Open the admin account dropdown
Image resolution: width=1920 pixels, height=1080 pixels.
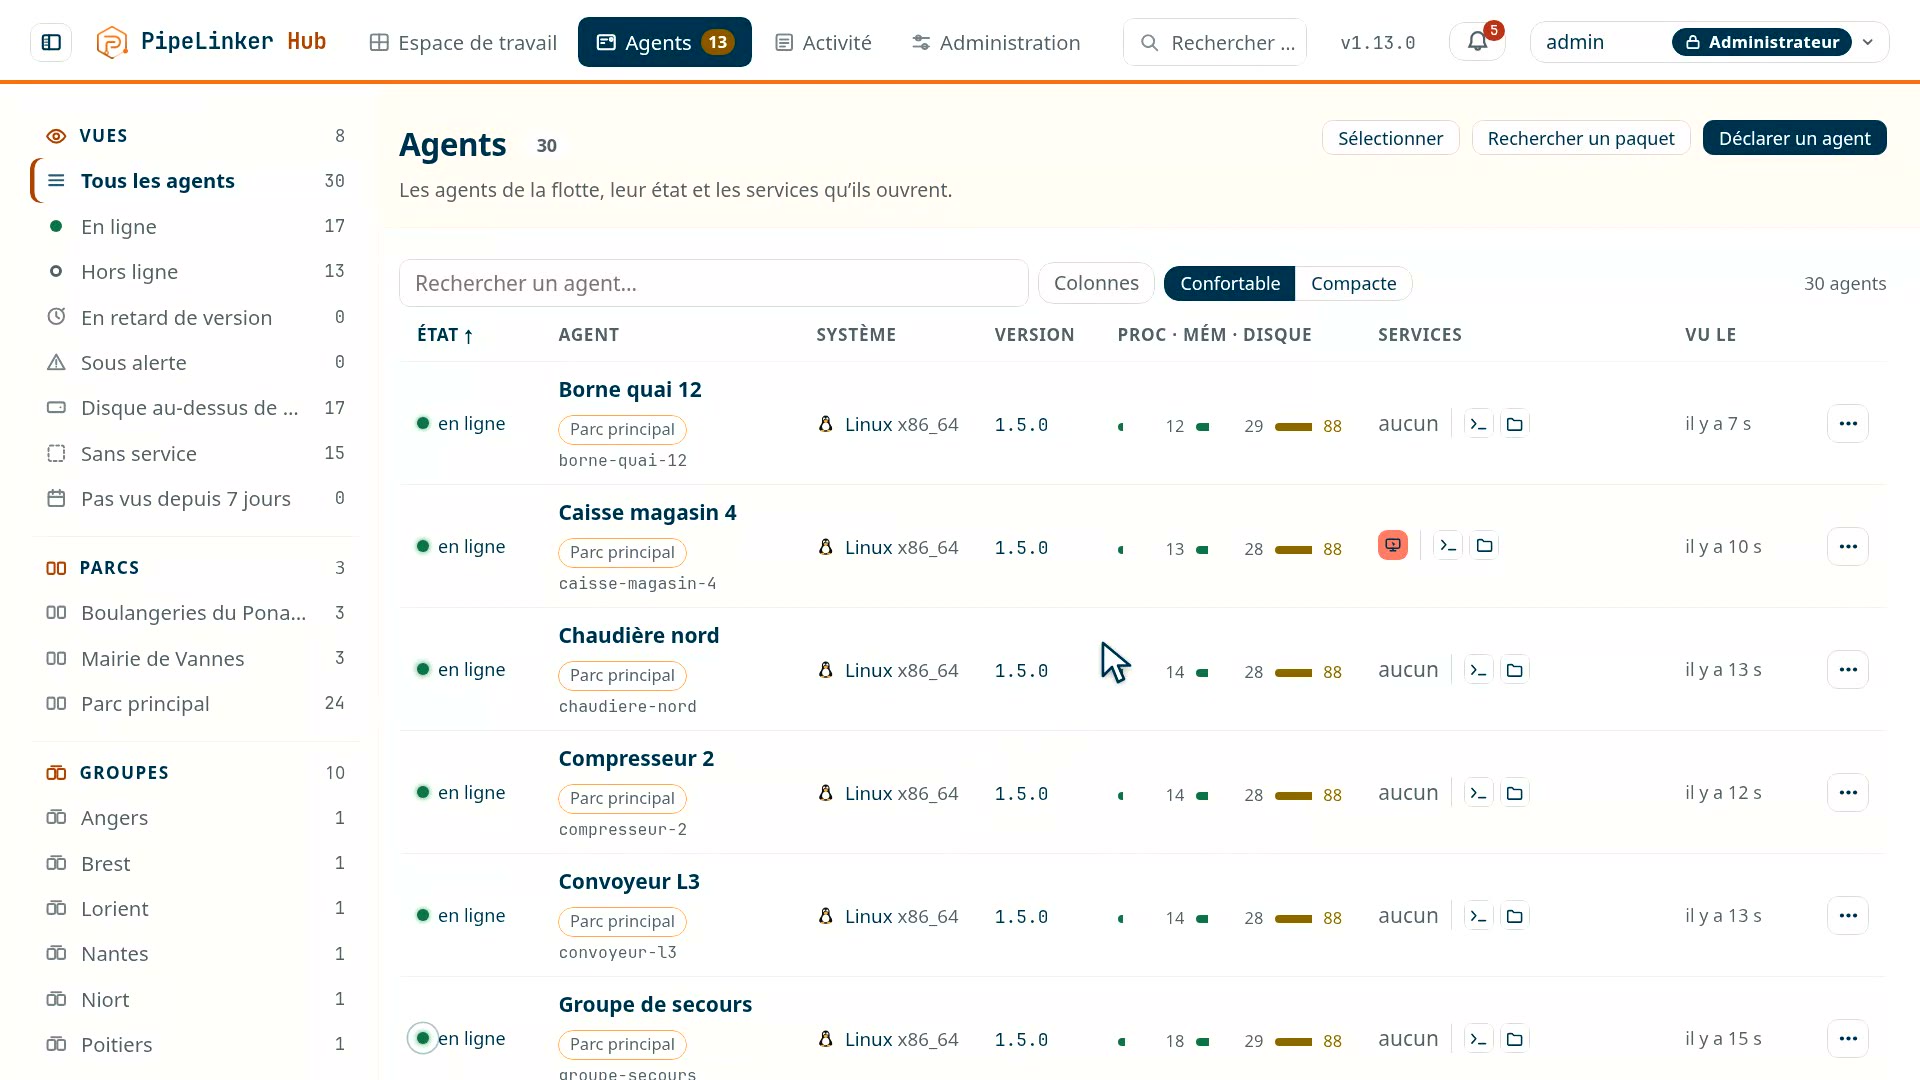point(1709,42)
